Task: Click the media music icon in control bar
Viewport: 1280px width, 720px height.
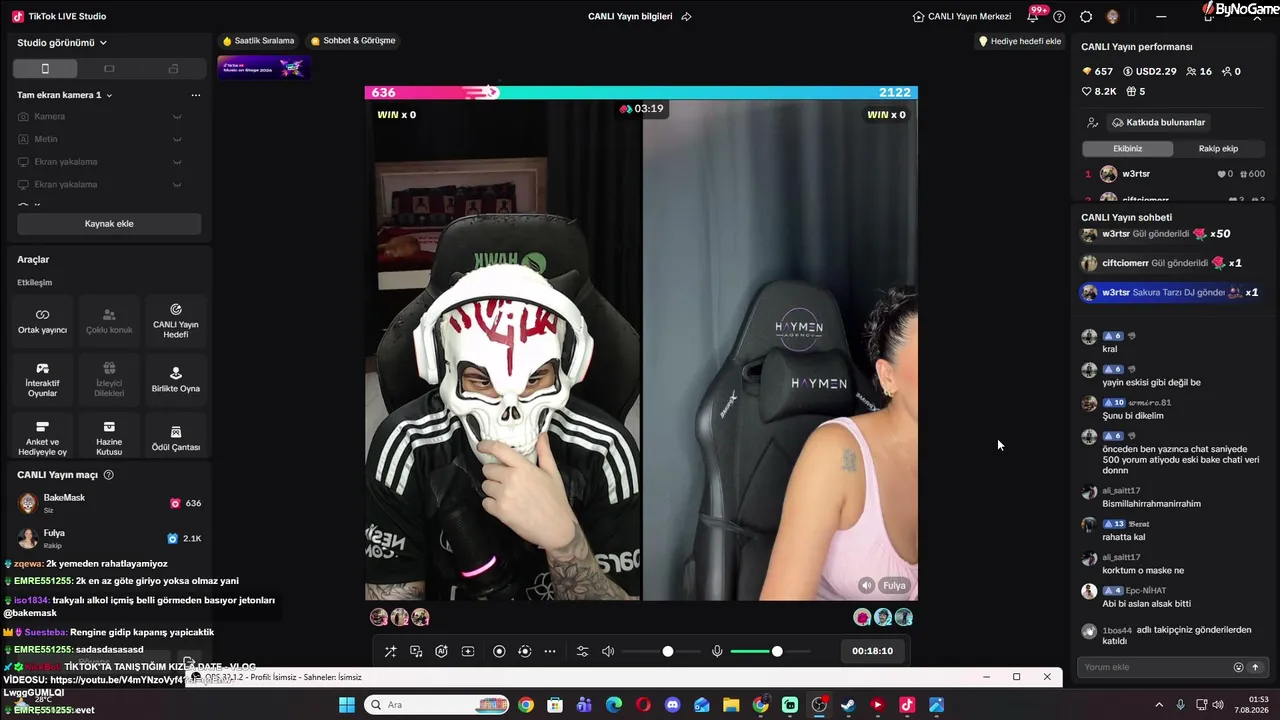Action: [416, 651]
